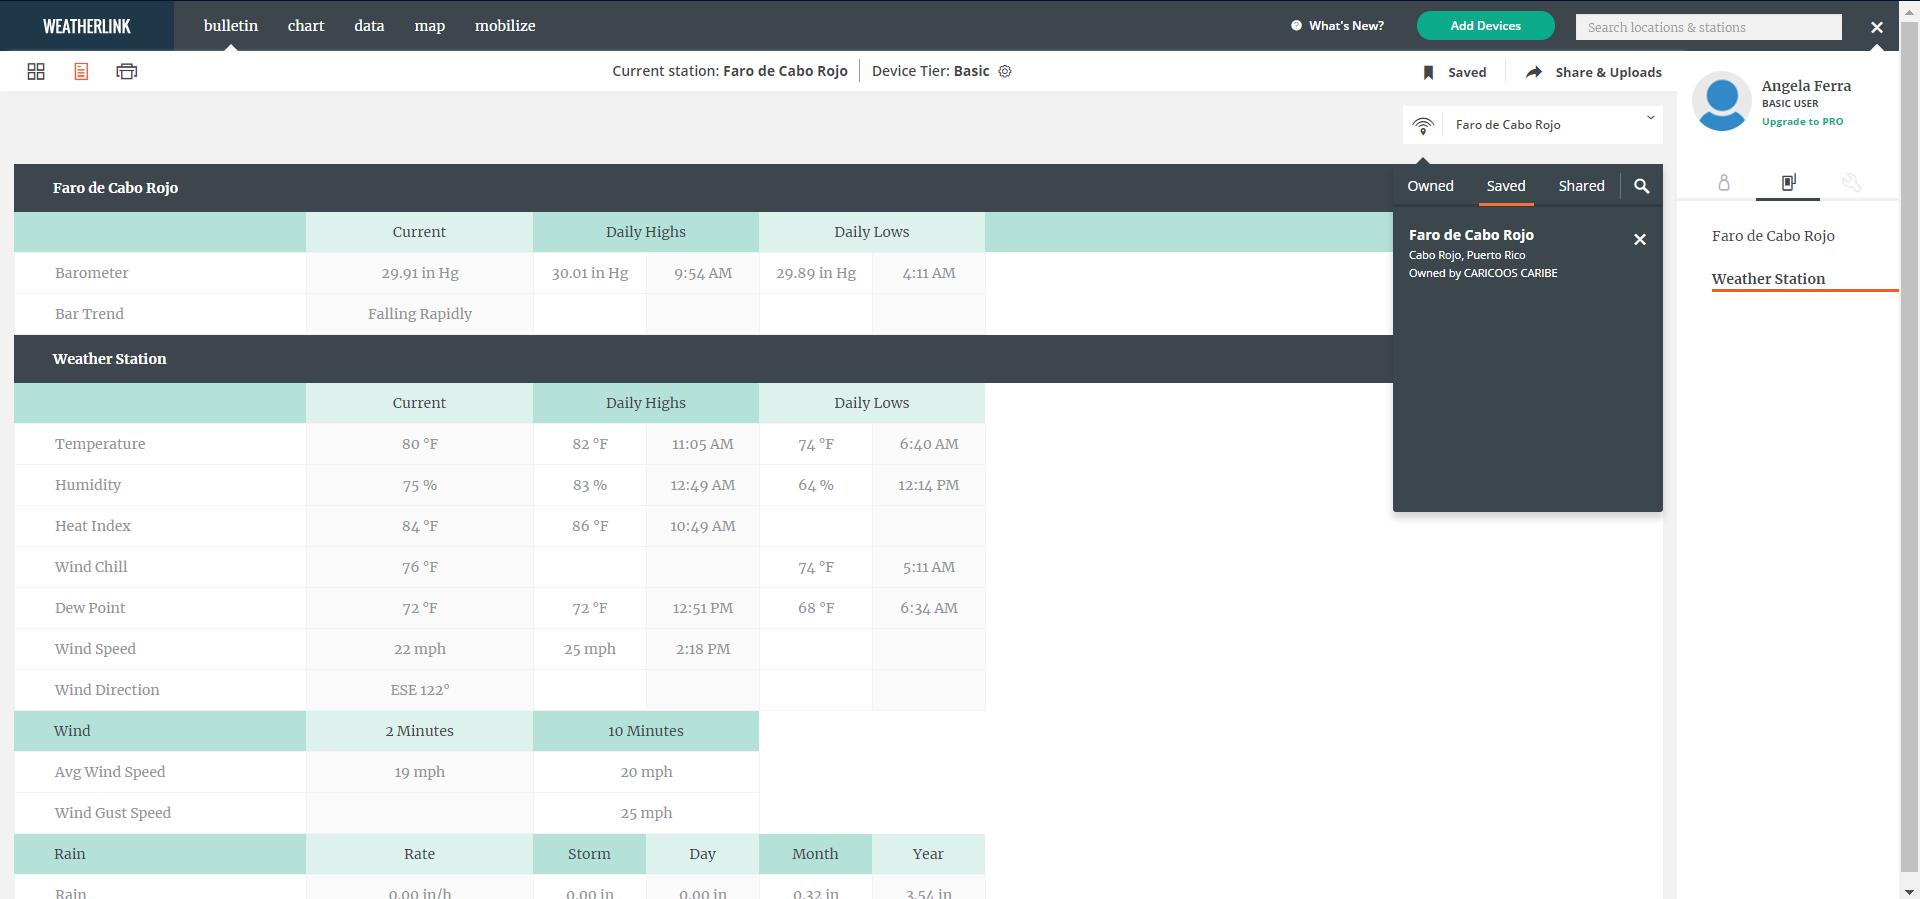The width and height of the screenshot is (1920, 899).
Task: Open Share & Uploads
Action: (1593, 72)
